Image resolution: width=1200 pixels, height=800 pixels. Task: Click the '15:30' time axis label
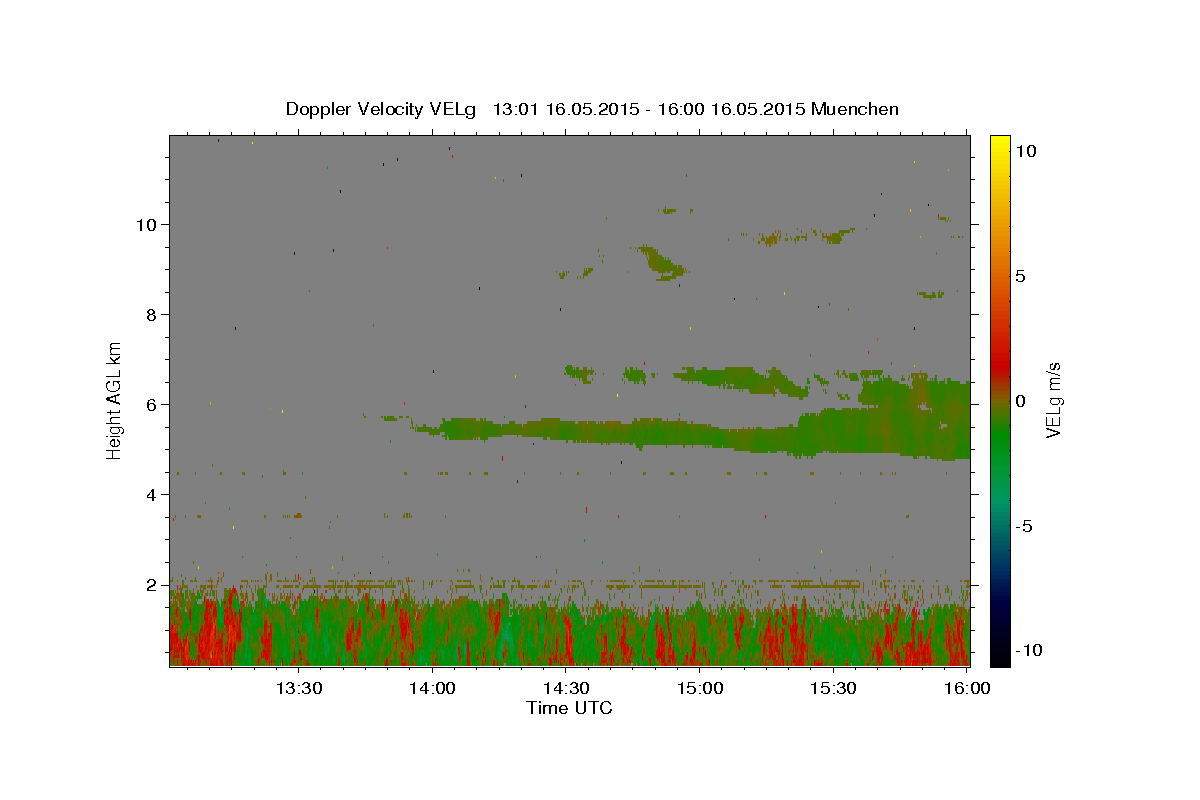(x=834, y=688)
